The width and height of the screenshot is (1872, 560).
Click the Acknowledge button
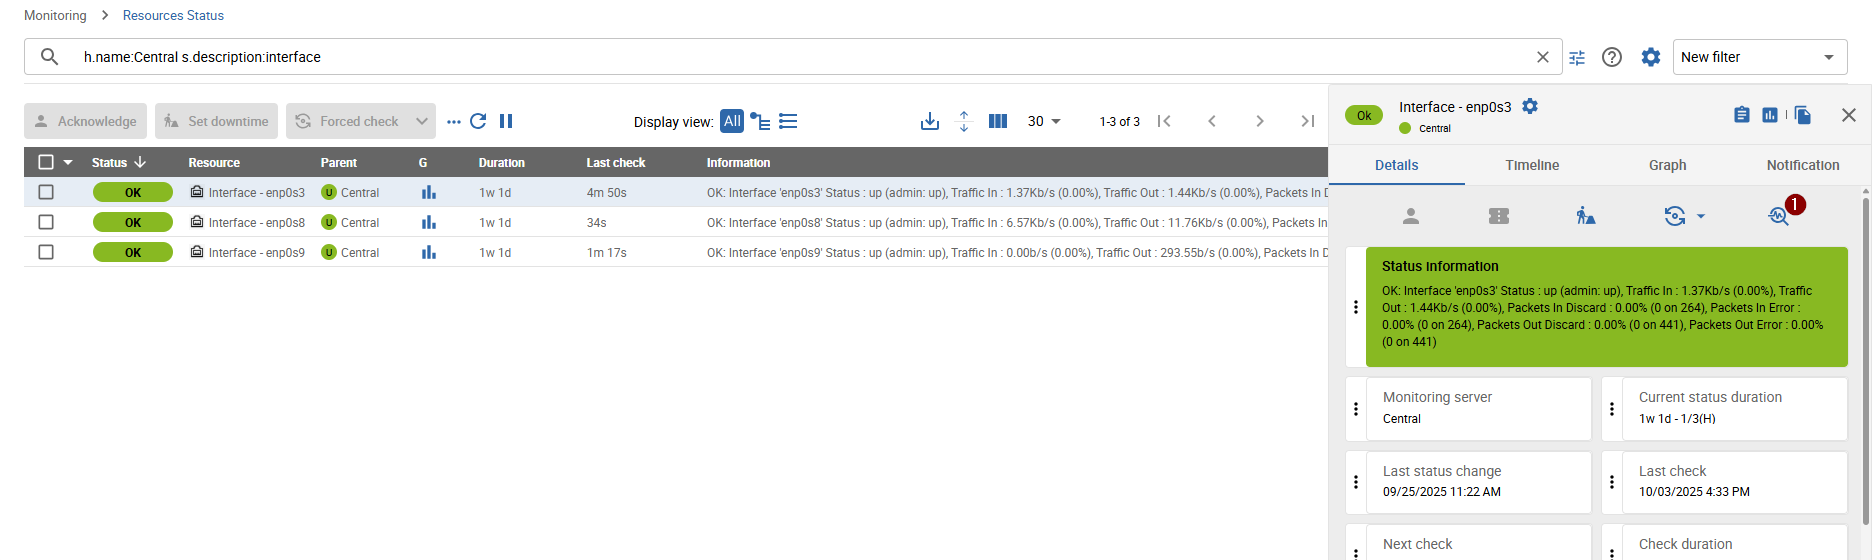point(86,121)
